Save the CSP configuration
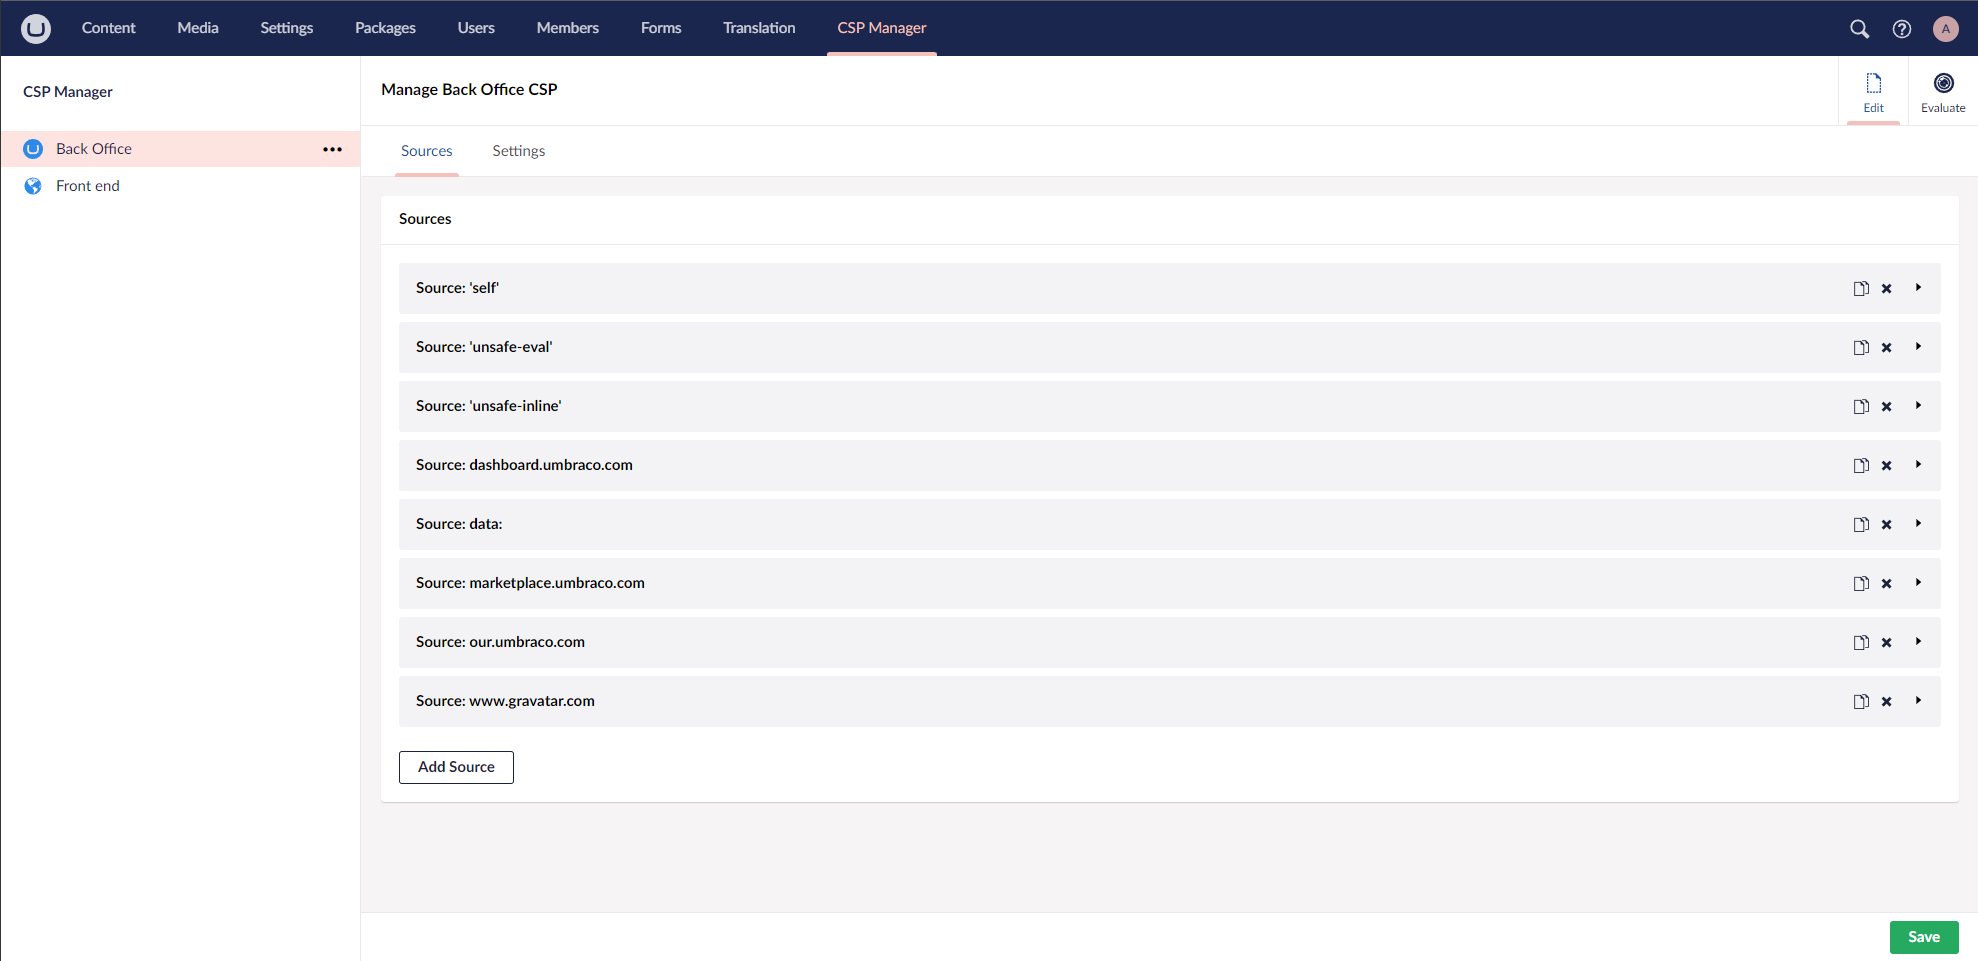The width and height of the screenshot is (1978, 961). coord(1924,937)
